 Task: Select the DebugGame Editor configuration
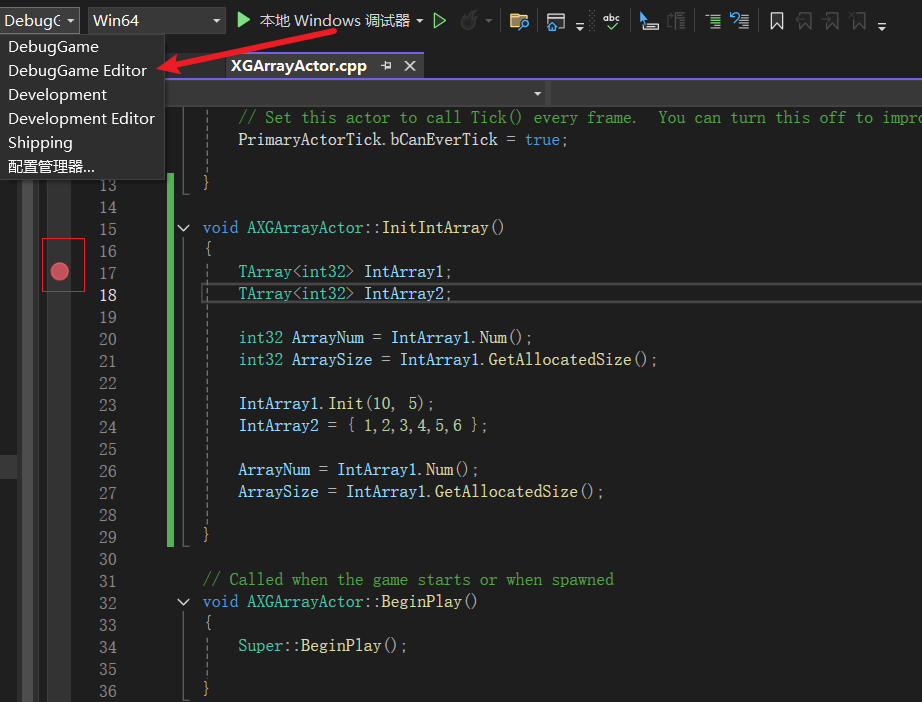tap(82, 71)
